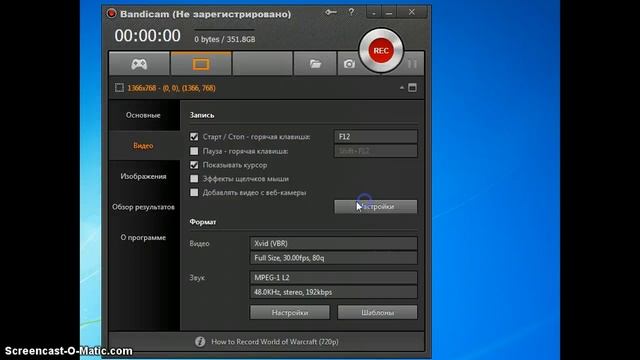The image size is (640, 360).
Task: Close the Bandicam window
Action: point(412,13)
